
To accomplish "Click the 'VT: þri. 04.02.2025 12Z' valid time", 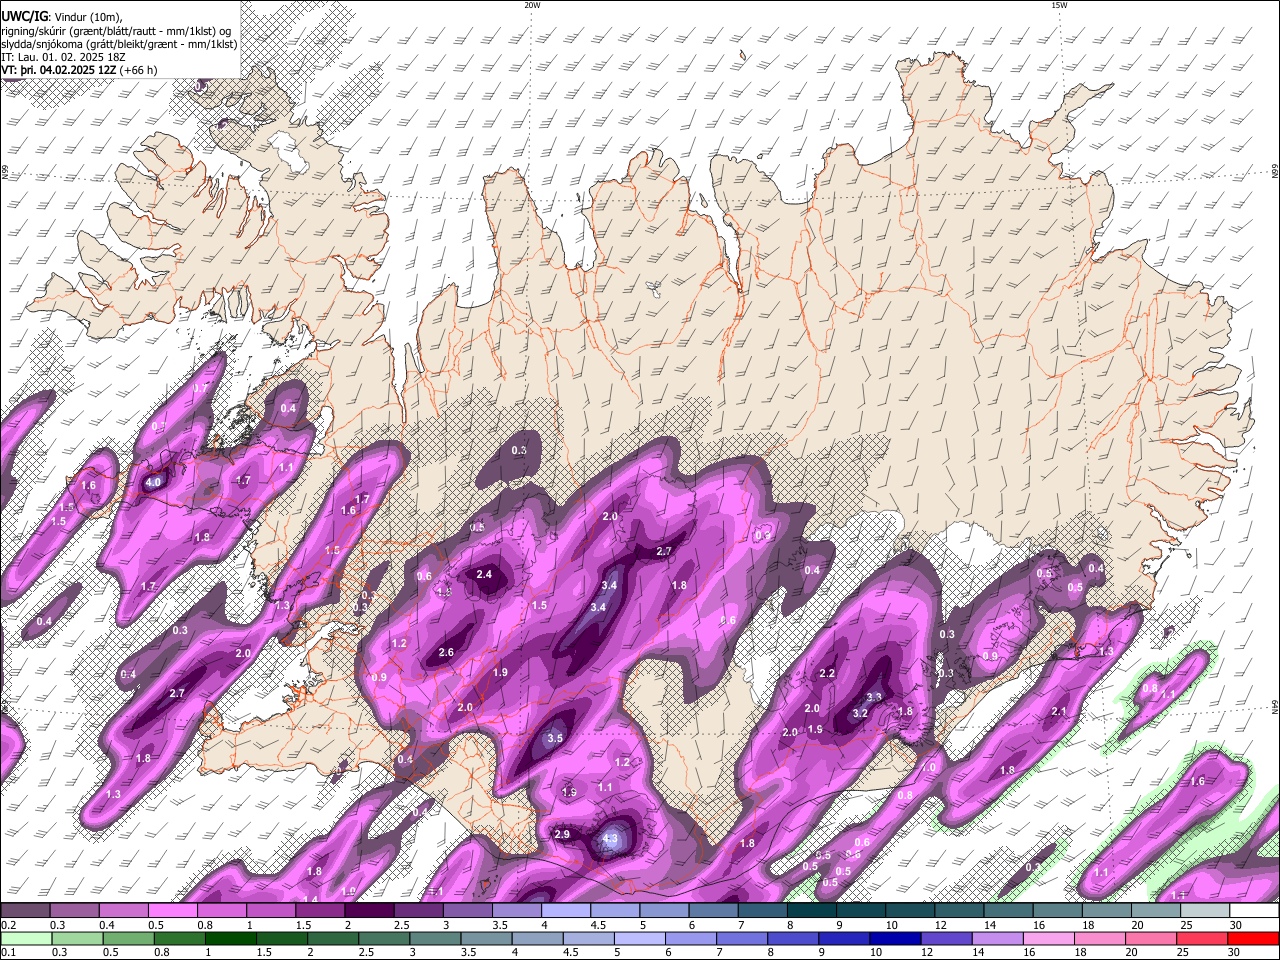I will 58,70.
